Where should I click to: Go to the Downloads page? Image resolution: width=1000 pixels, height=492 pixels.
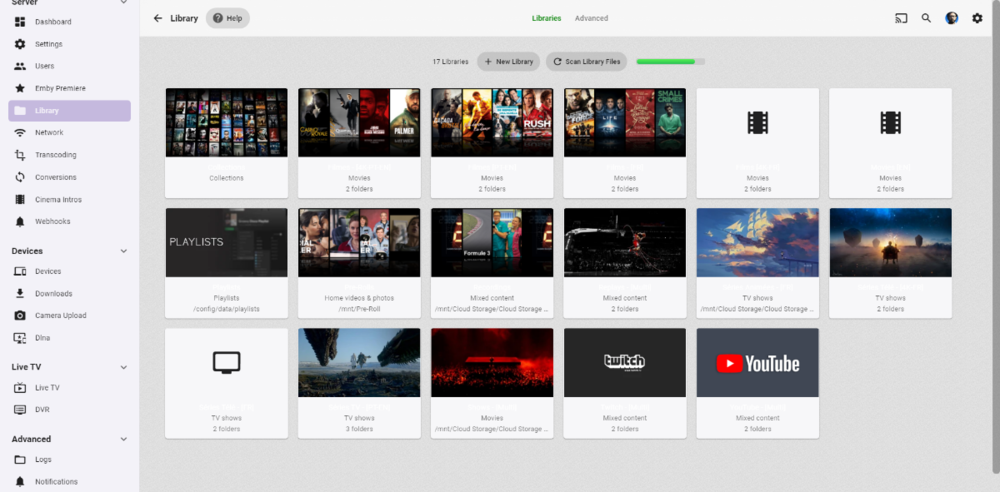70,294
